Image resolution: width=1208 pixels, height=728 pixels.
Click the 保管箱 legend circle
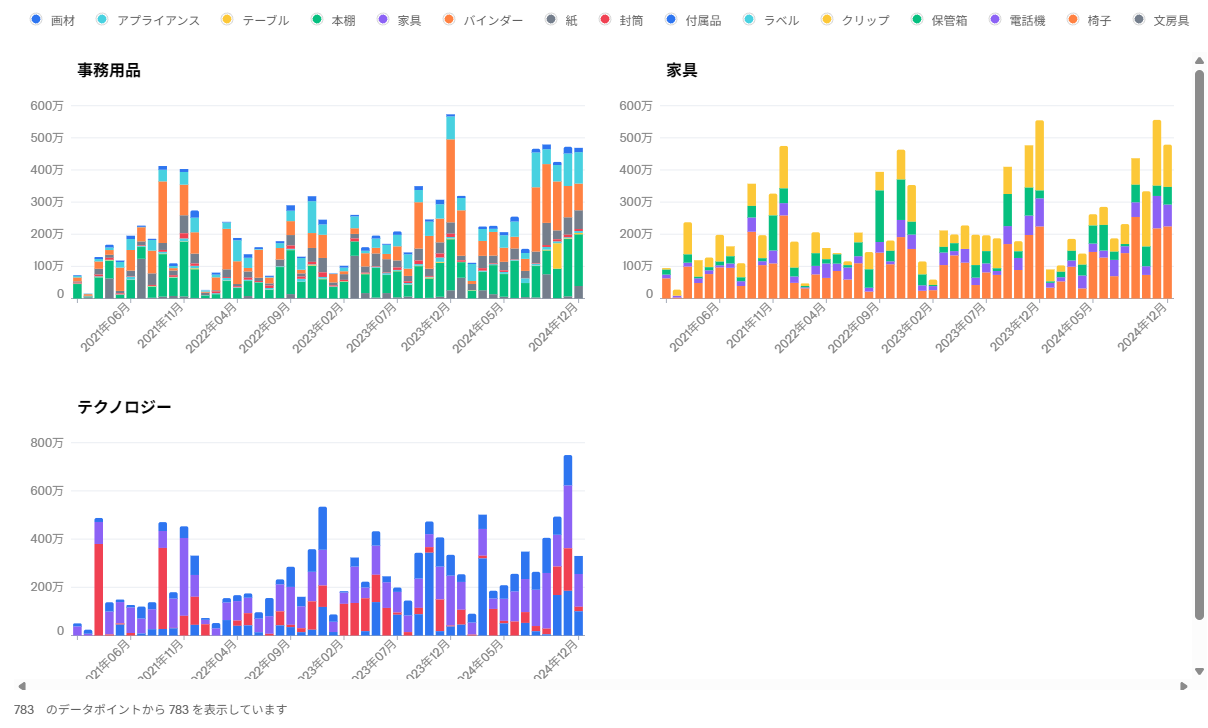tap(916, 20)
